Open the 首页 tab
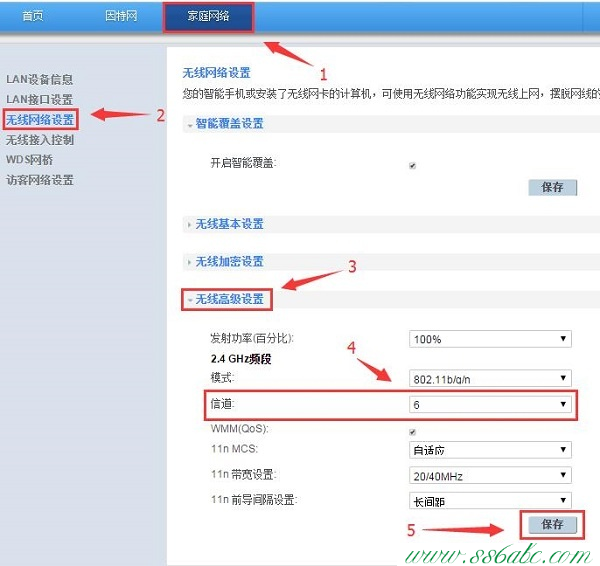This screenshot has height=566, width=600. click(33, 16)
